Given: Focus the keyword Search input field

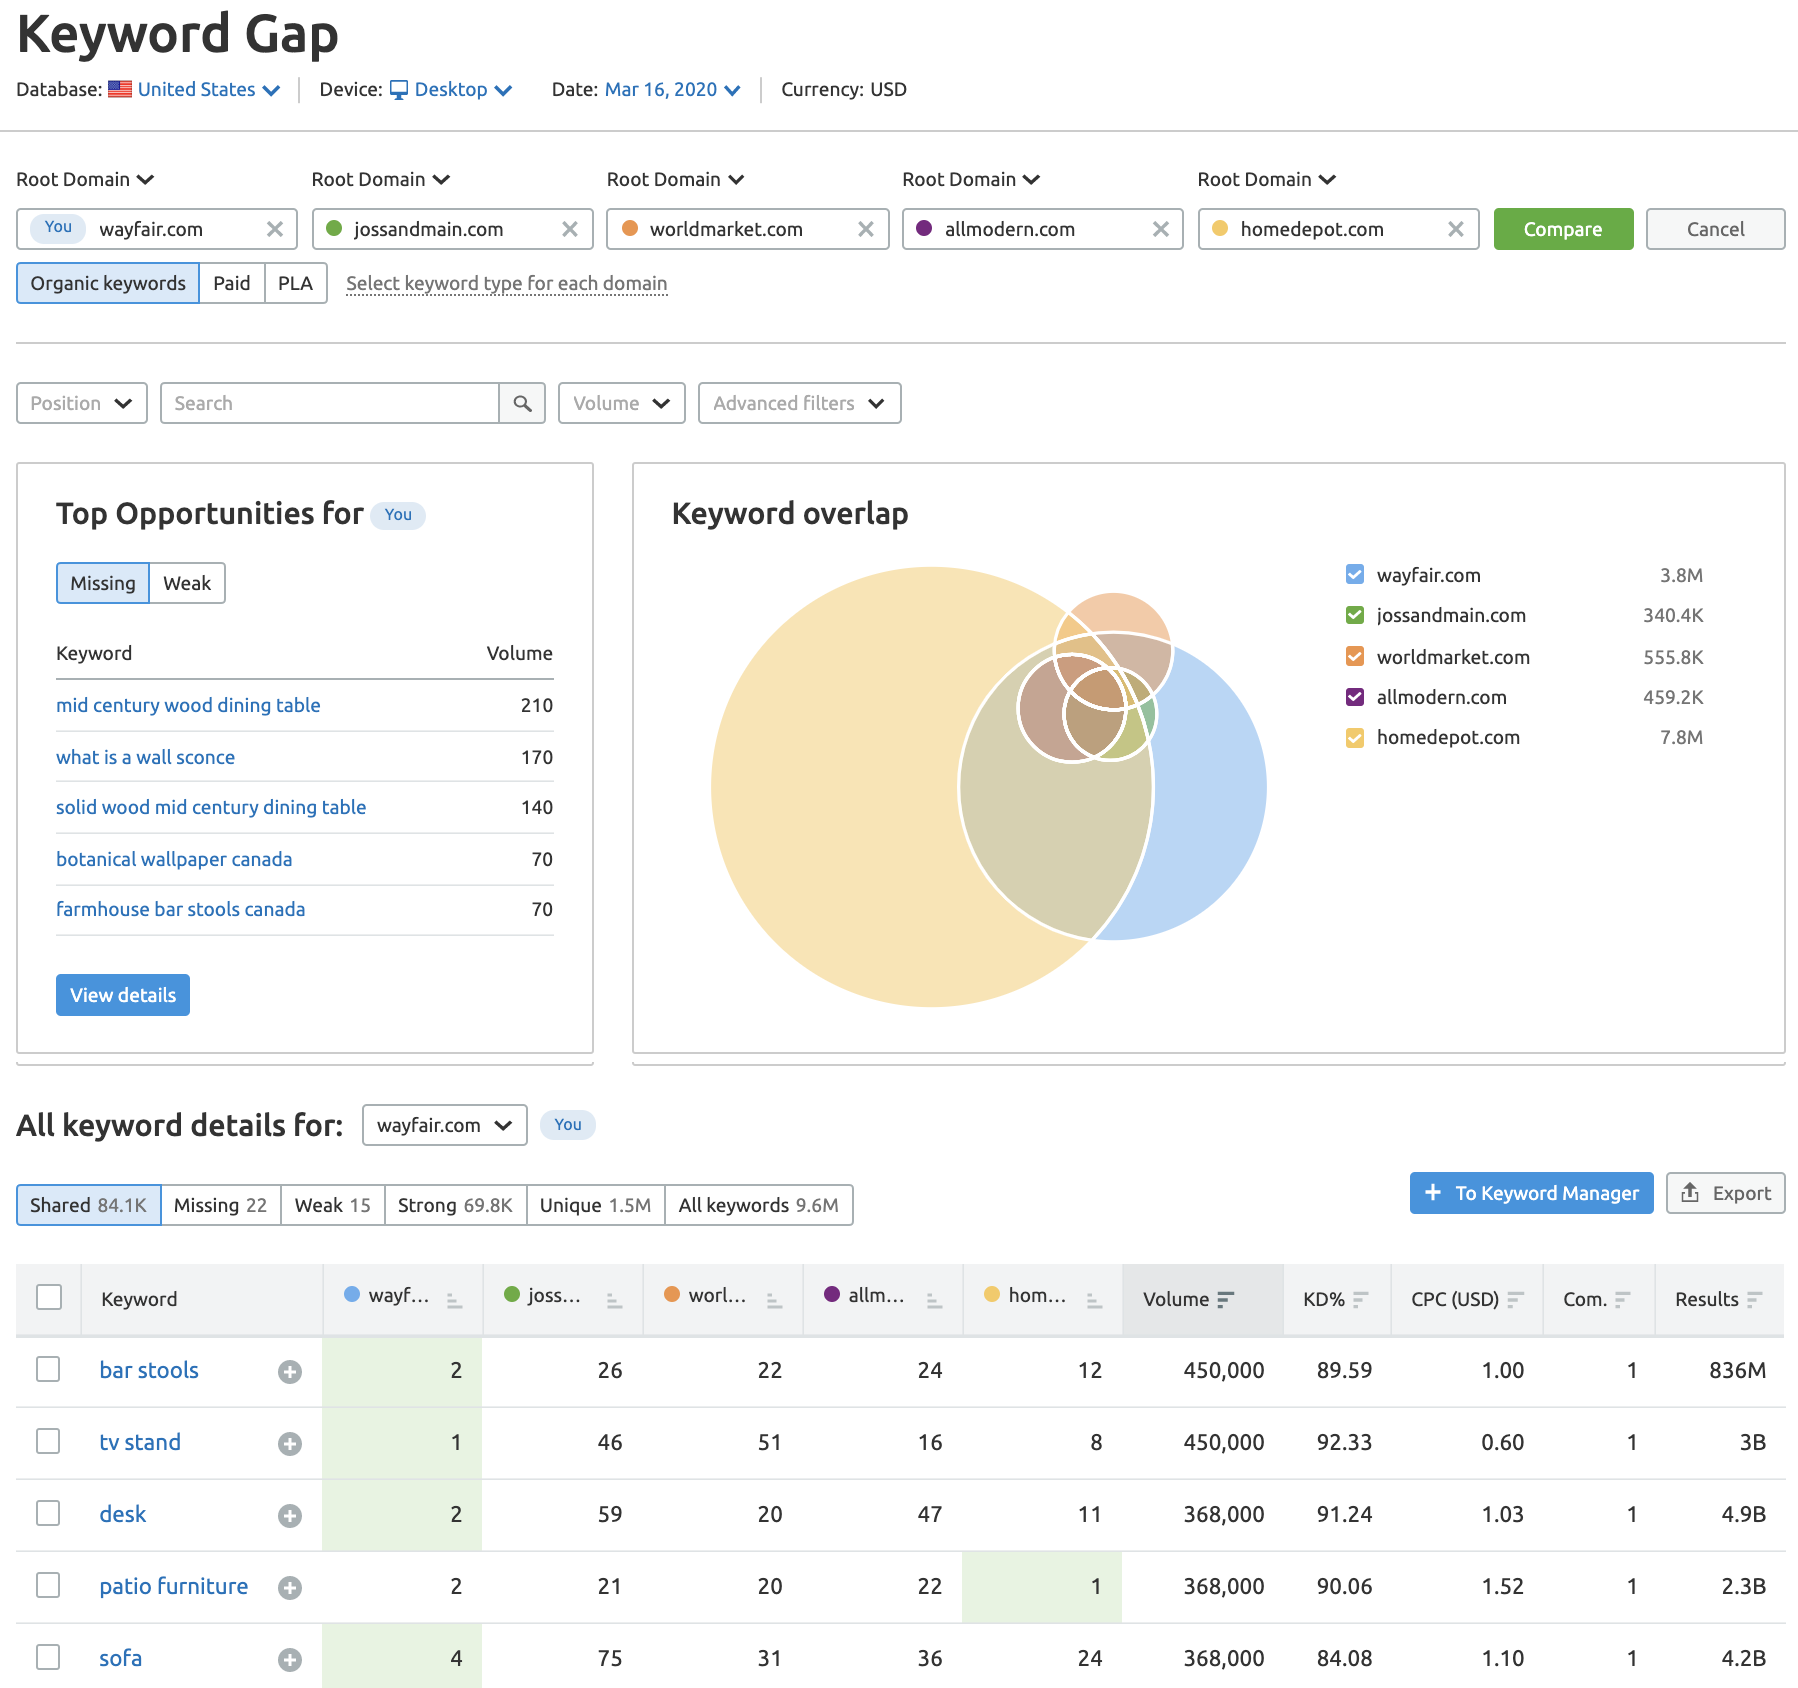Looking at the screenshot, I should (329, 403).
